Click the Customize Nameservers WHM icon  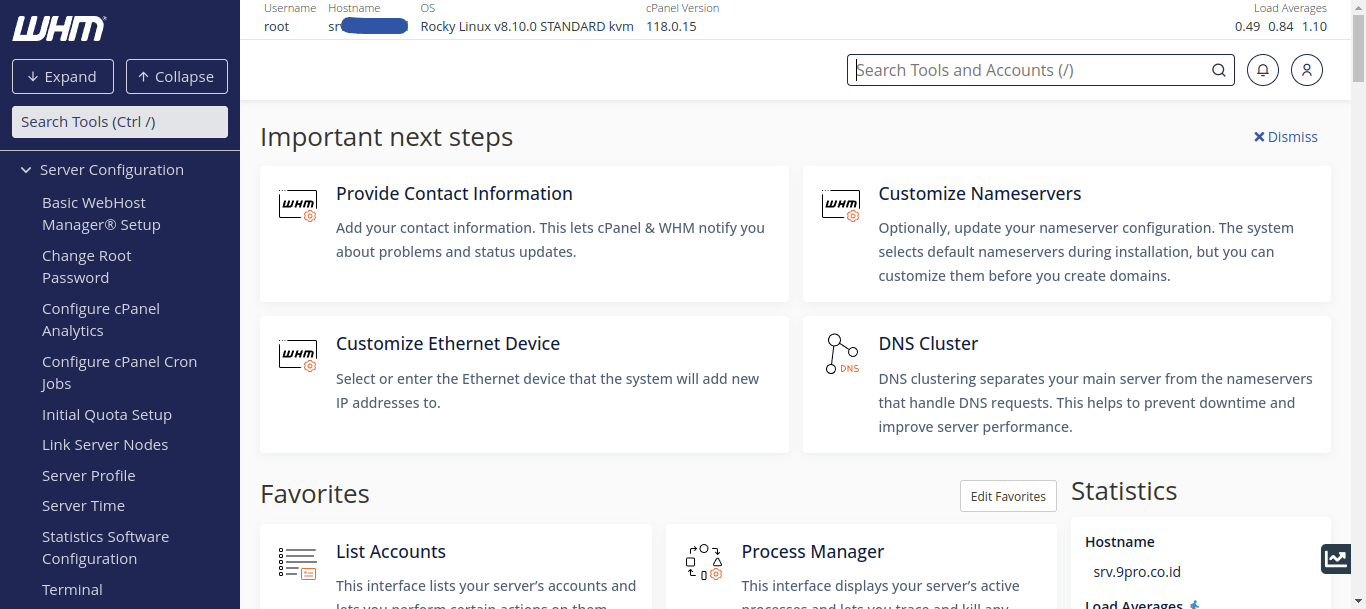[x=841, y=205]
